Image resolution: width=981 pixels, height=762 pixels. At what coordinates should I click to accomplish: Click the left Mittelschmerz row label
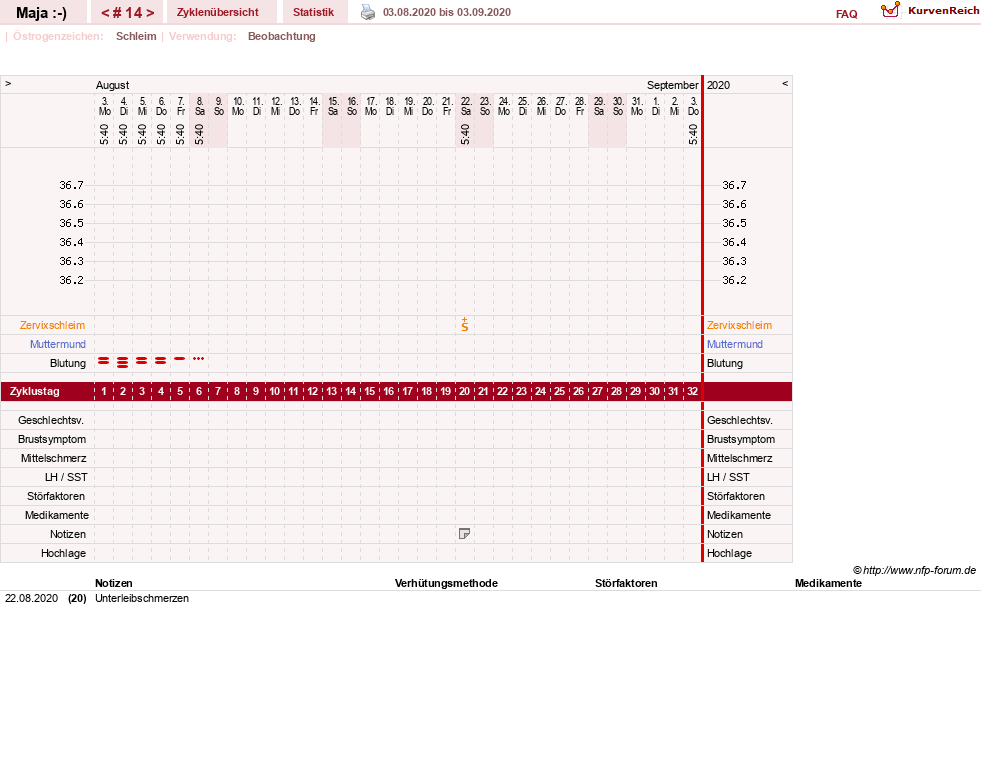point(54,459)
